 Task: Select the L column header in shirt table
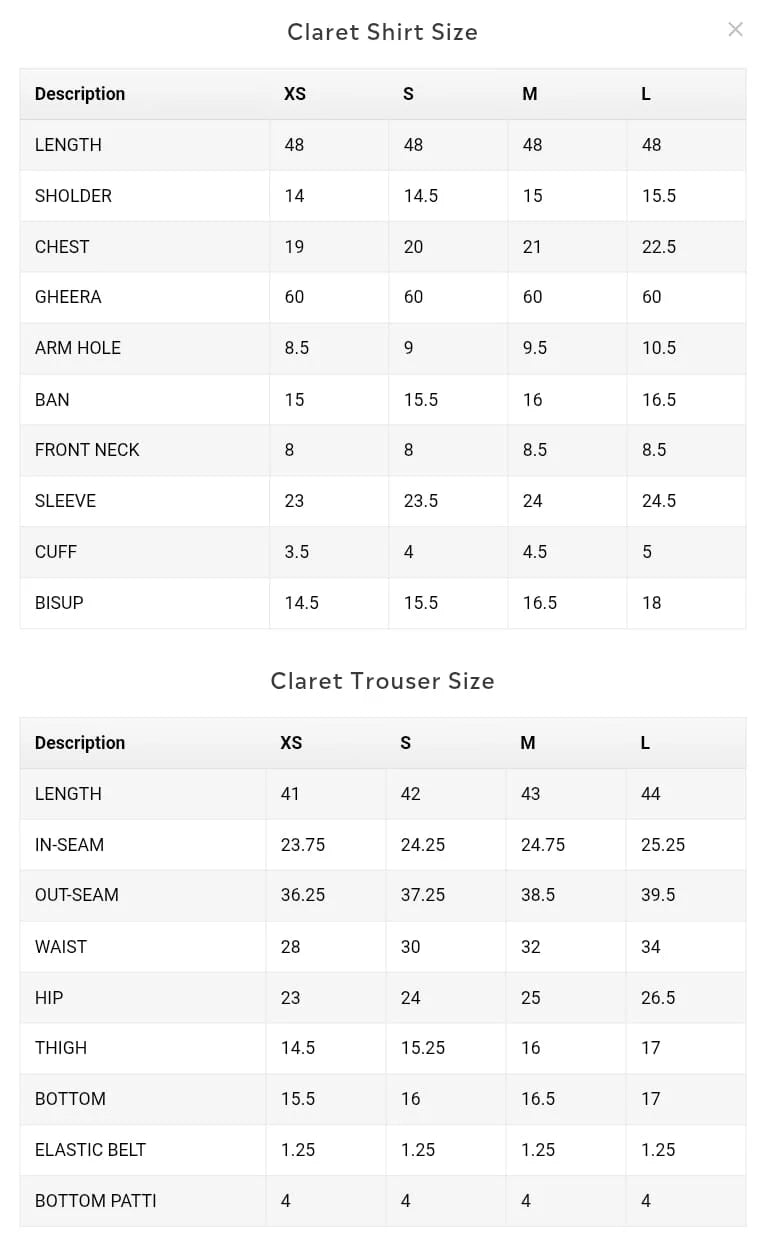[x=646, y=94]
